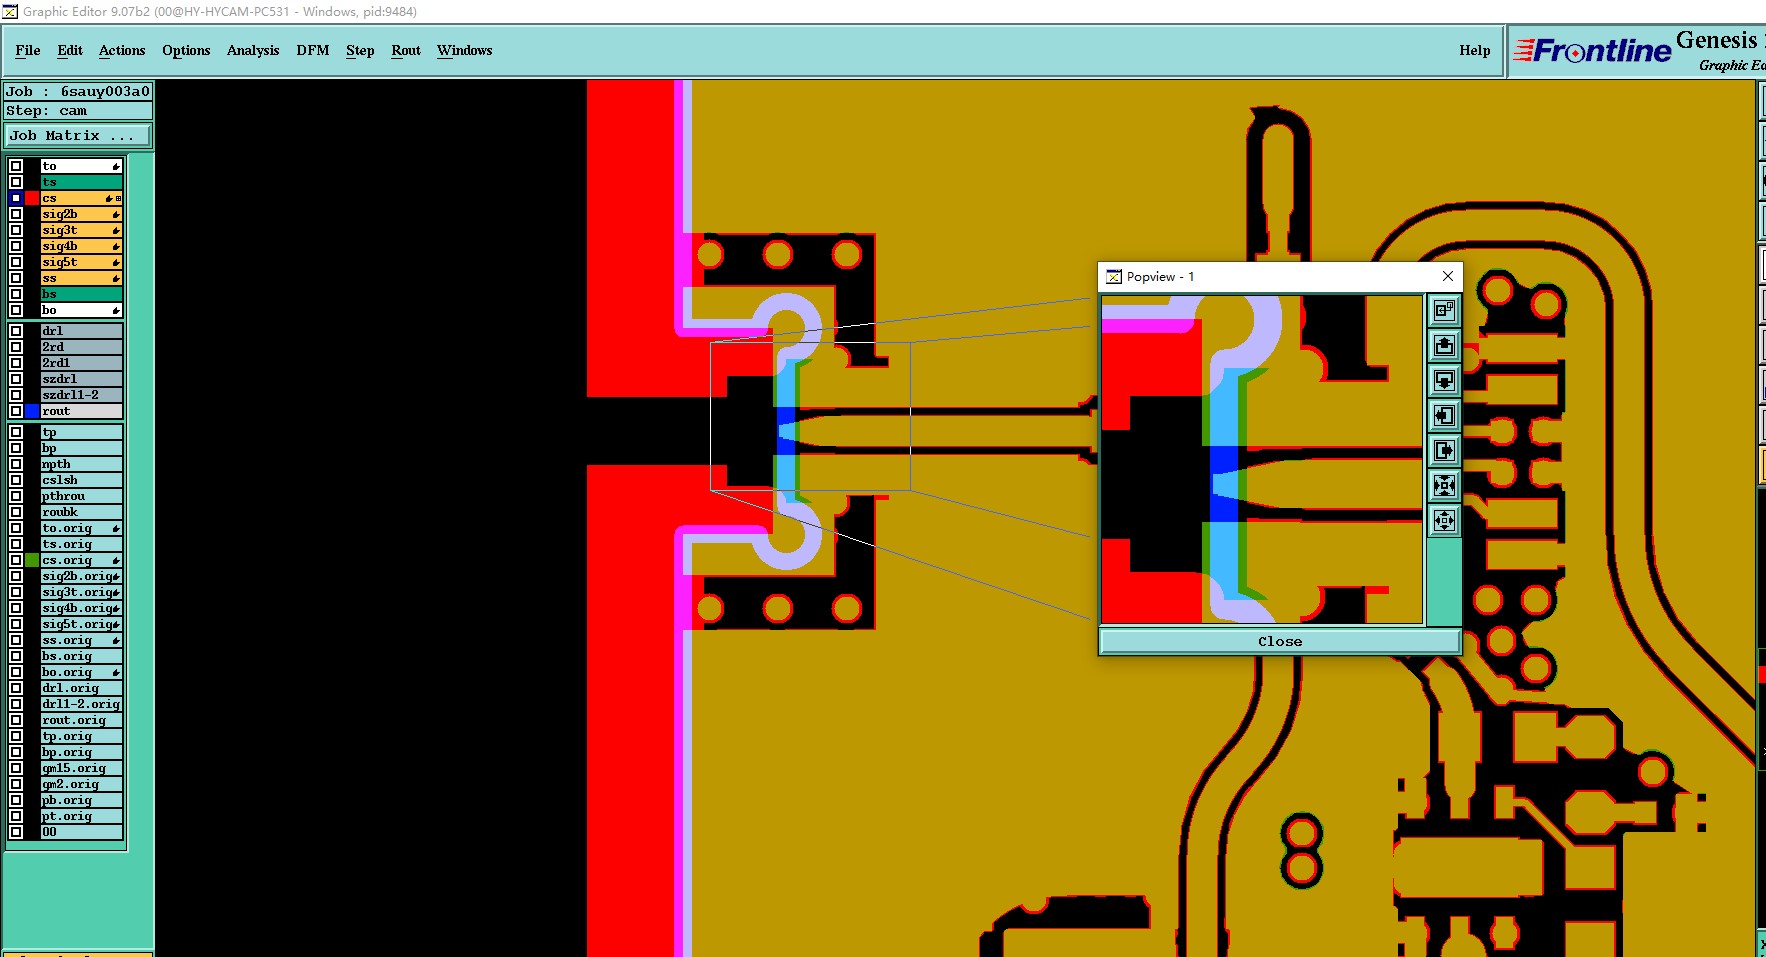
Task: Click the topmost Popview toolbar icon
Action: click(x=1444, y=310)
